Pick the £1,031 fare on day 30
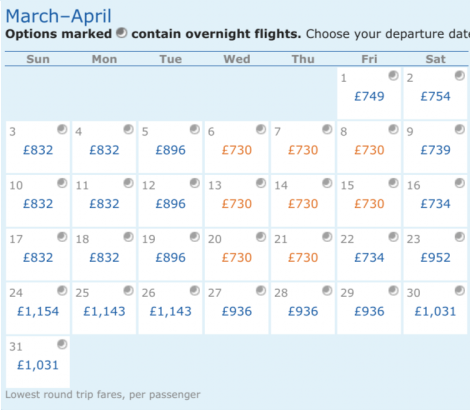The height and width of the screenshot is (410, 470). [x=435, y=311]
